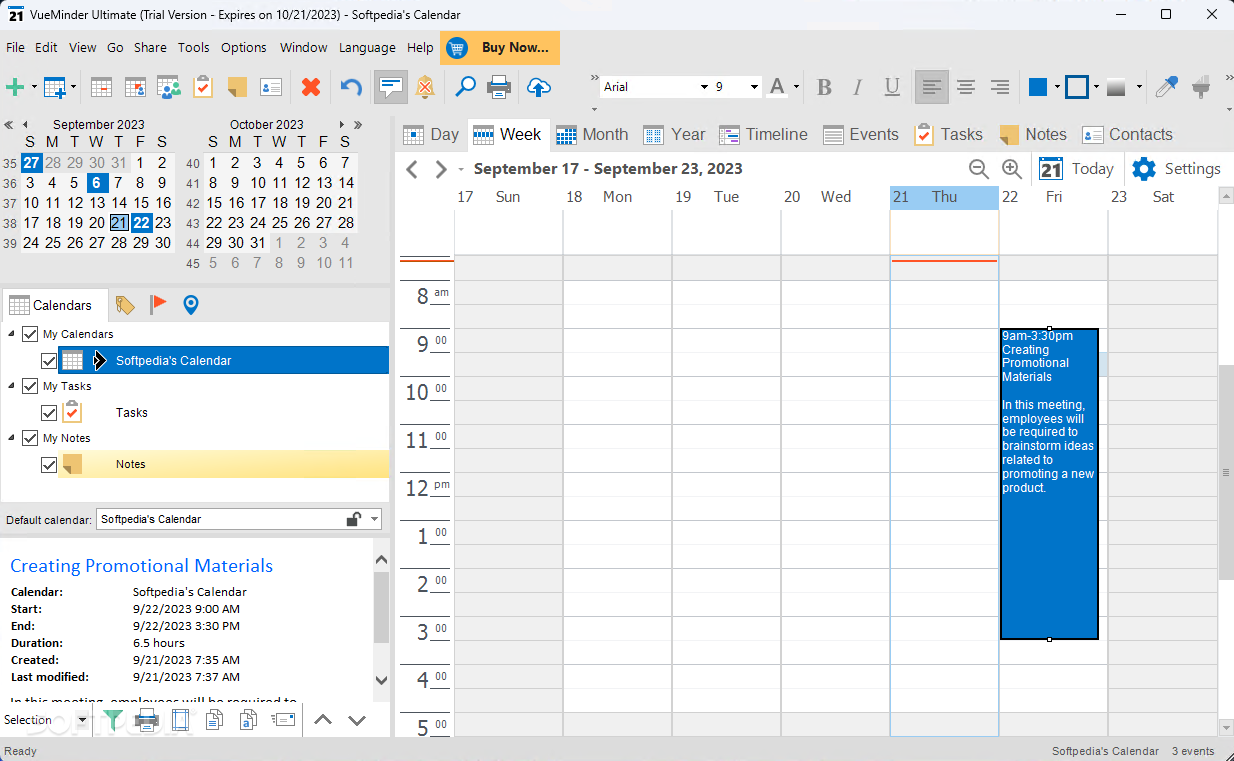Click the bell with X reminders icon
Screen dimensions: 1234x761
click(x=425, y=87)
